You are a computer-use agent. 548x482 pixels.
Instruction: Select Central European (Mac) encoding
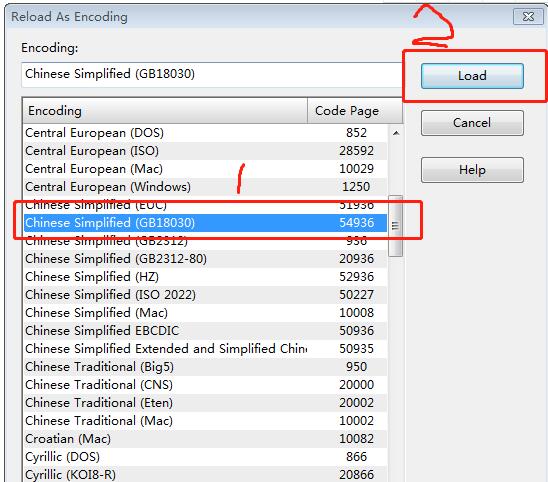205,169
